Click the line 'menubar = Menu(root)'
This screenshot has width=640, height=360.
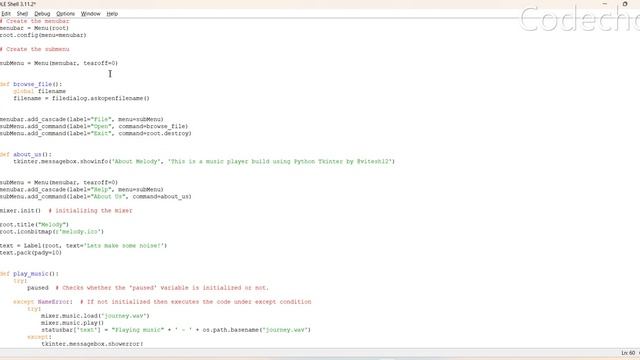pyautogui.click(x=34, y=28)
